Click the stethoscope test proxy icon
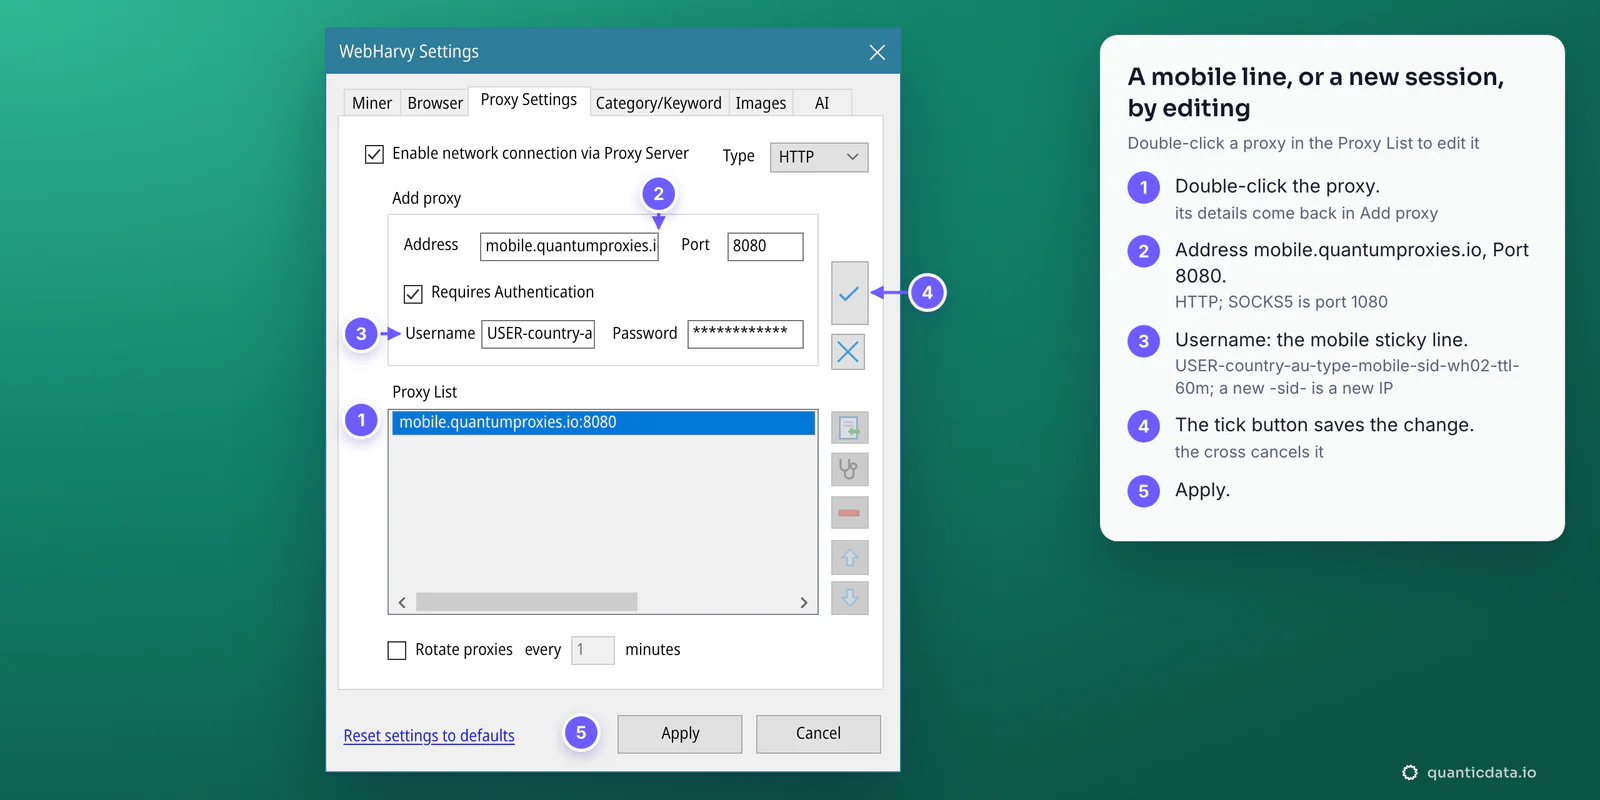Viewport: 1600px width, 800px height. [849, 469]
